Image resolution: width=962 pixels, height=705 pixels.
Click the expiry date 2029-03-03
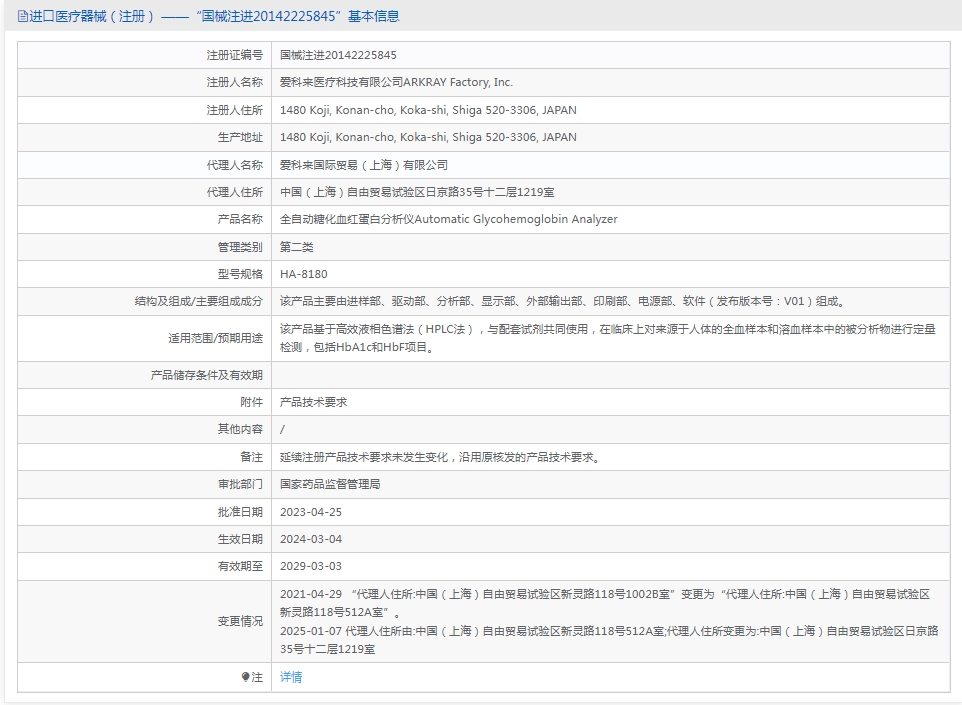click(x=311, y=566)
